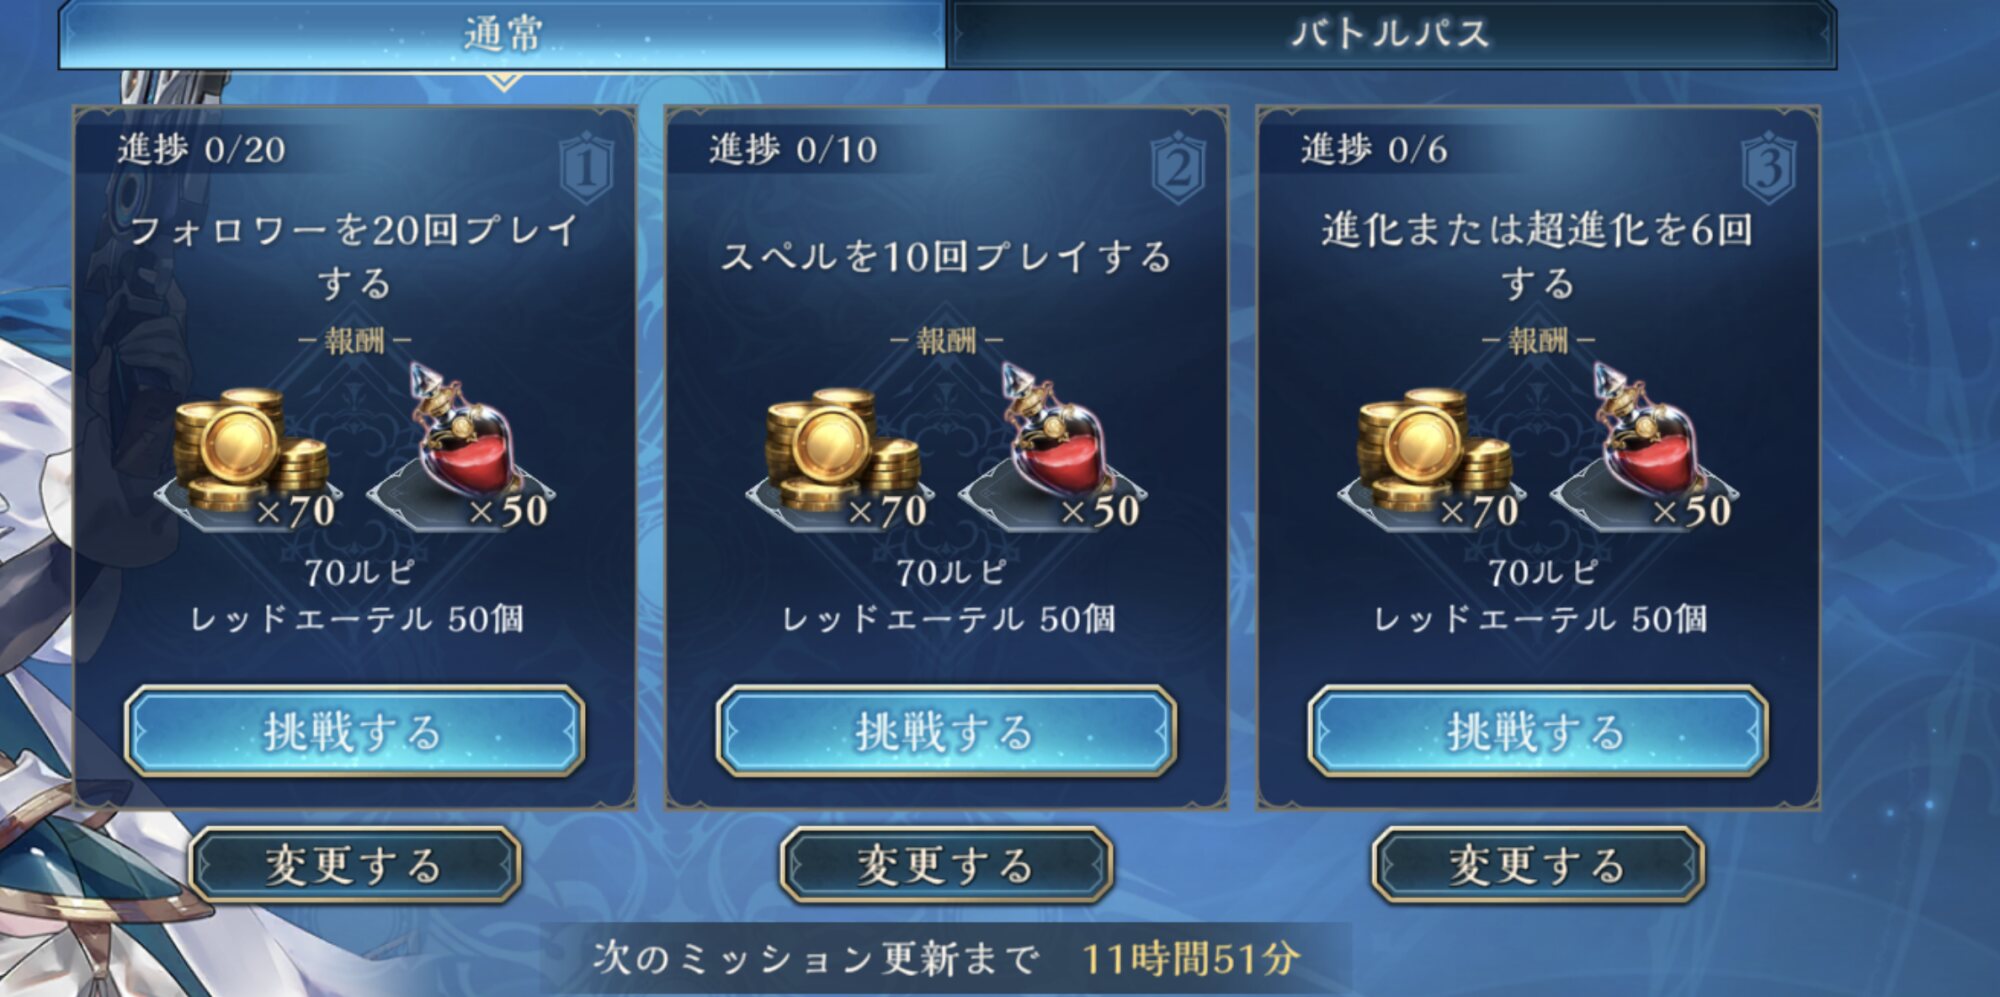Click the mission refresh timer 11時間51分

(x=1191, y=959)
